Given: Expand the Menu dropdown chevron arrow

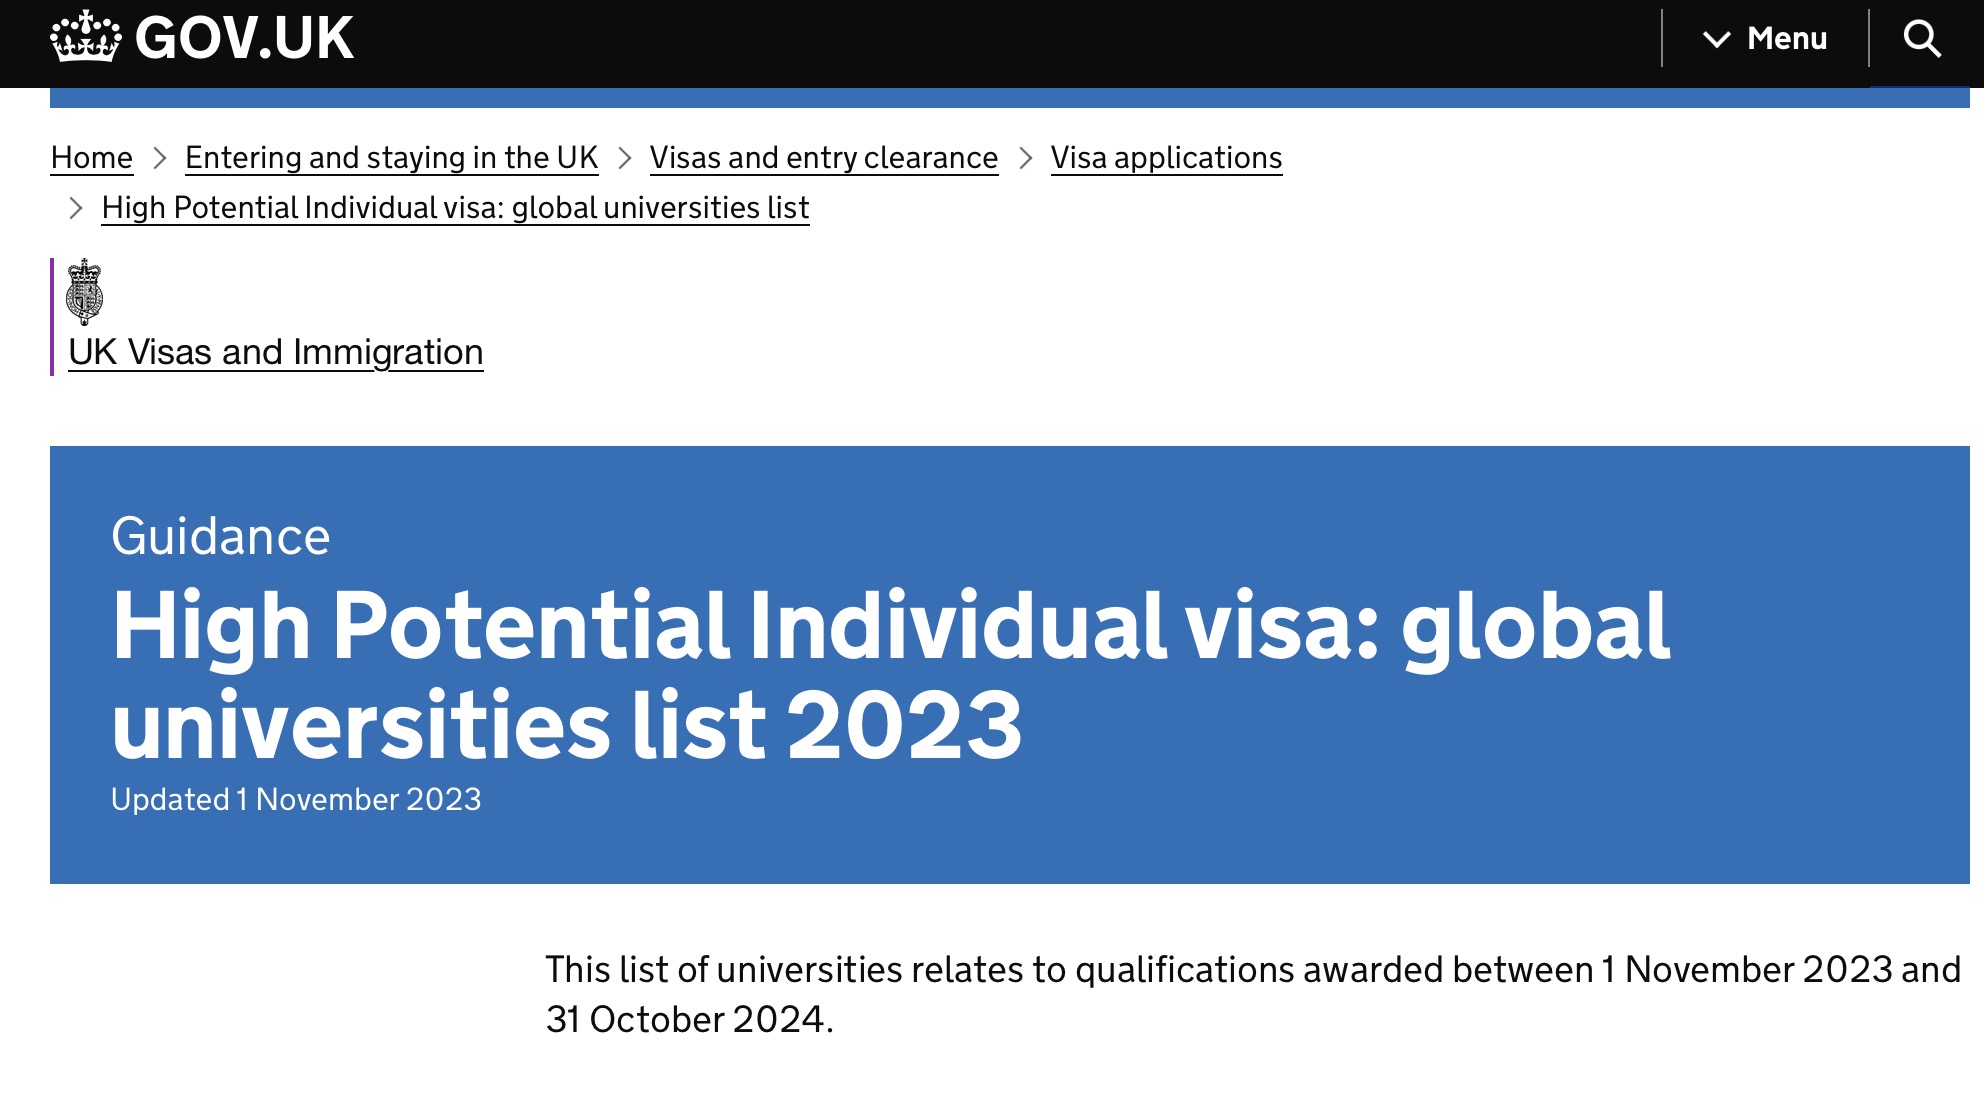Looking at the screenshot, I should tap(1716, 40).
